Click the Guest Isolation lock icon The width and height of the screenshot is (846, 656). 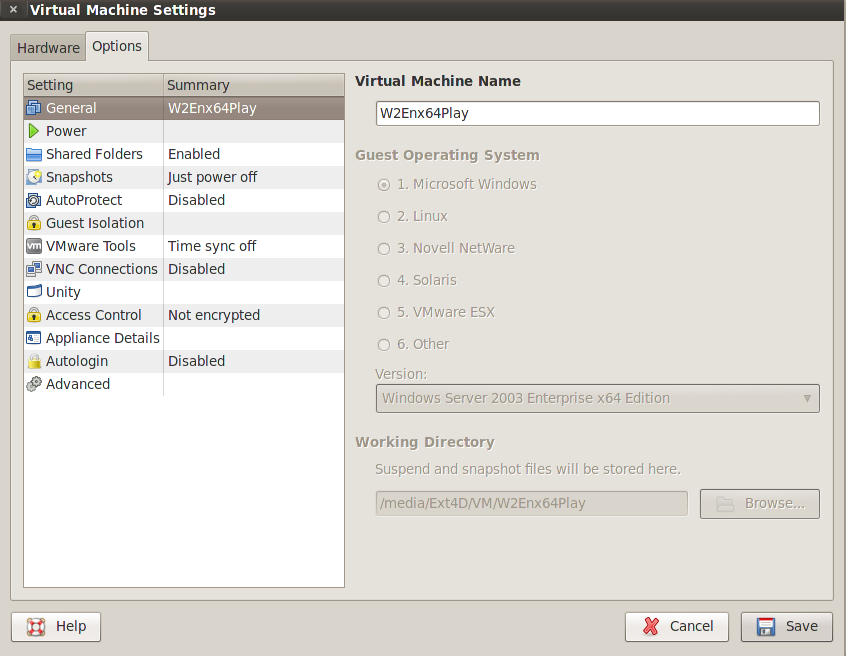click(33, 223)
